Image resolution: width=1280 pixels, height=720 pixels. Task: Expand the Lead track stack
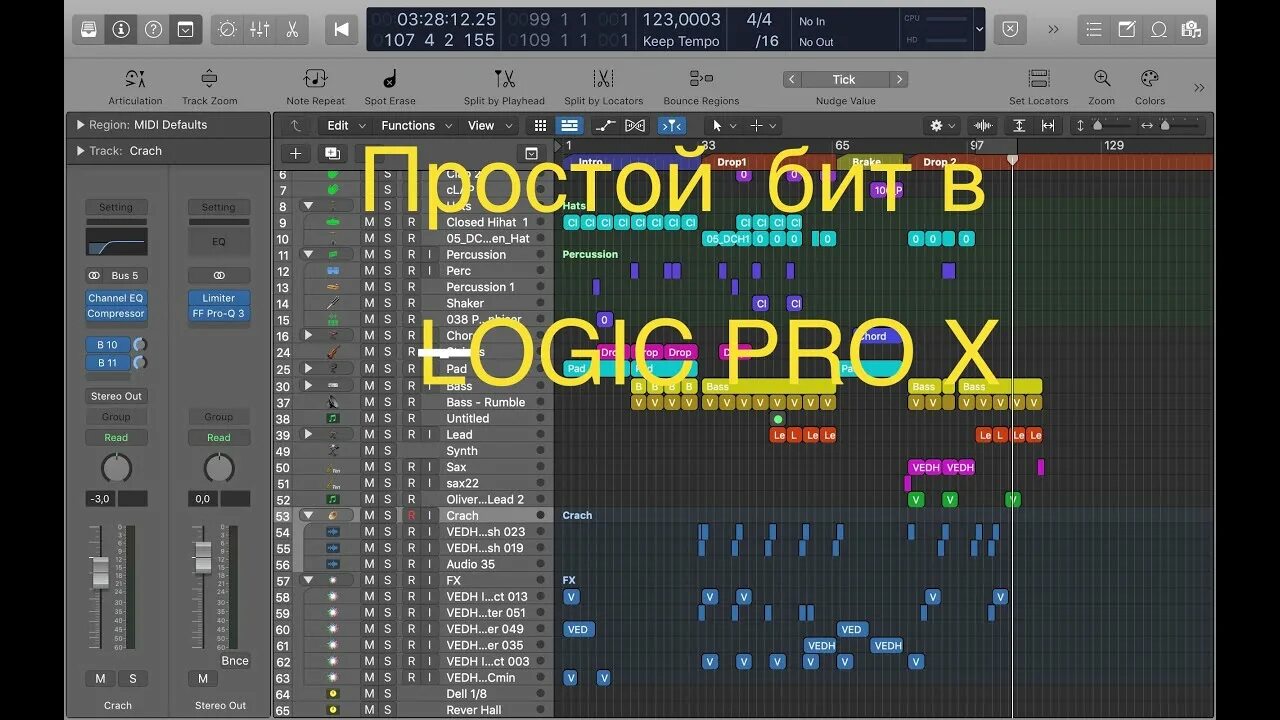308,434
